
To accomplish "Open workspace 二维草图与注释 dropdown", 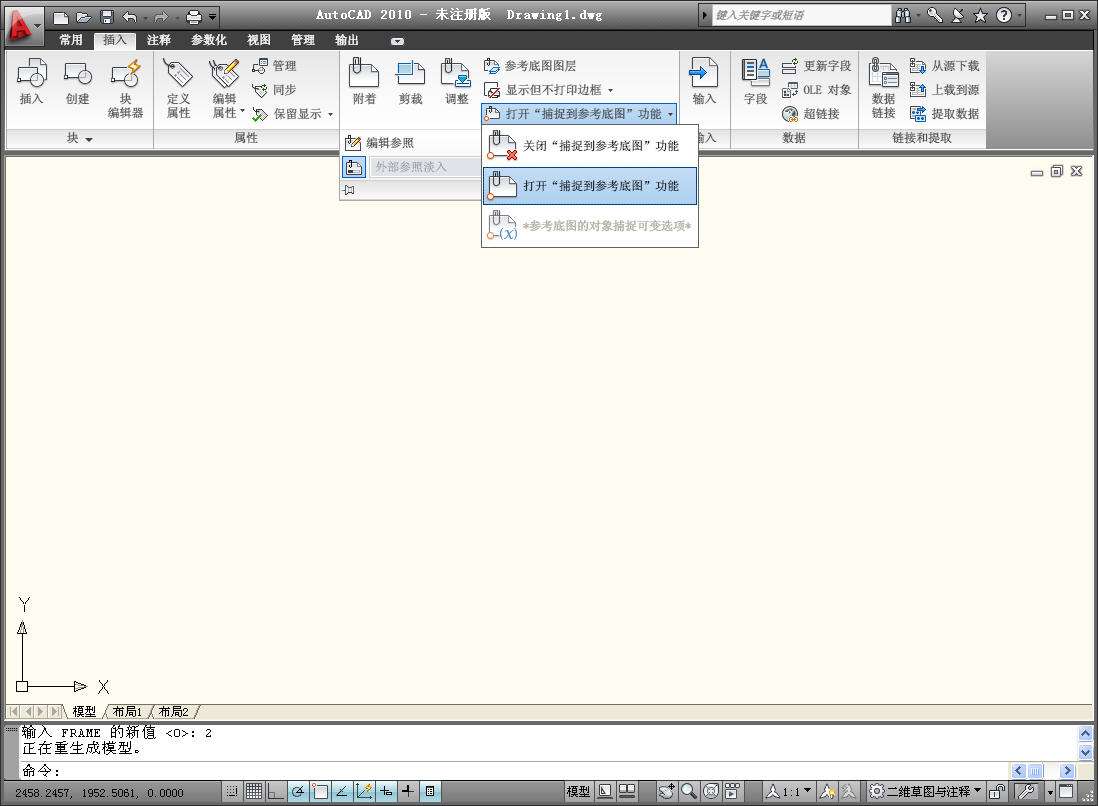I will tap(978, 791).
